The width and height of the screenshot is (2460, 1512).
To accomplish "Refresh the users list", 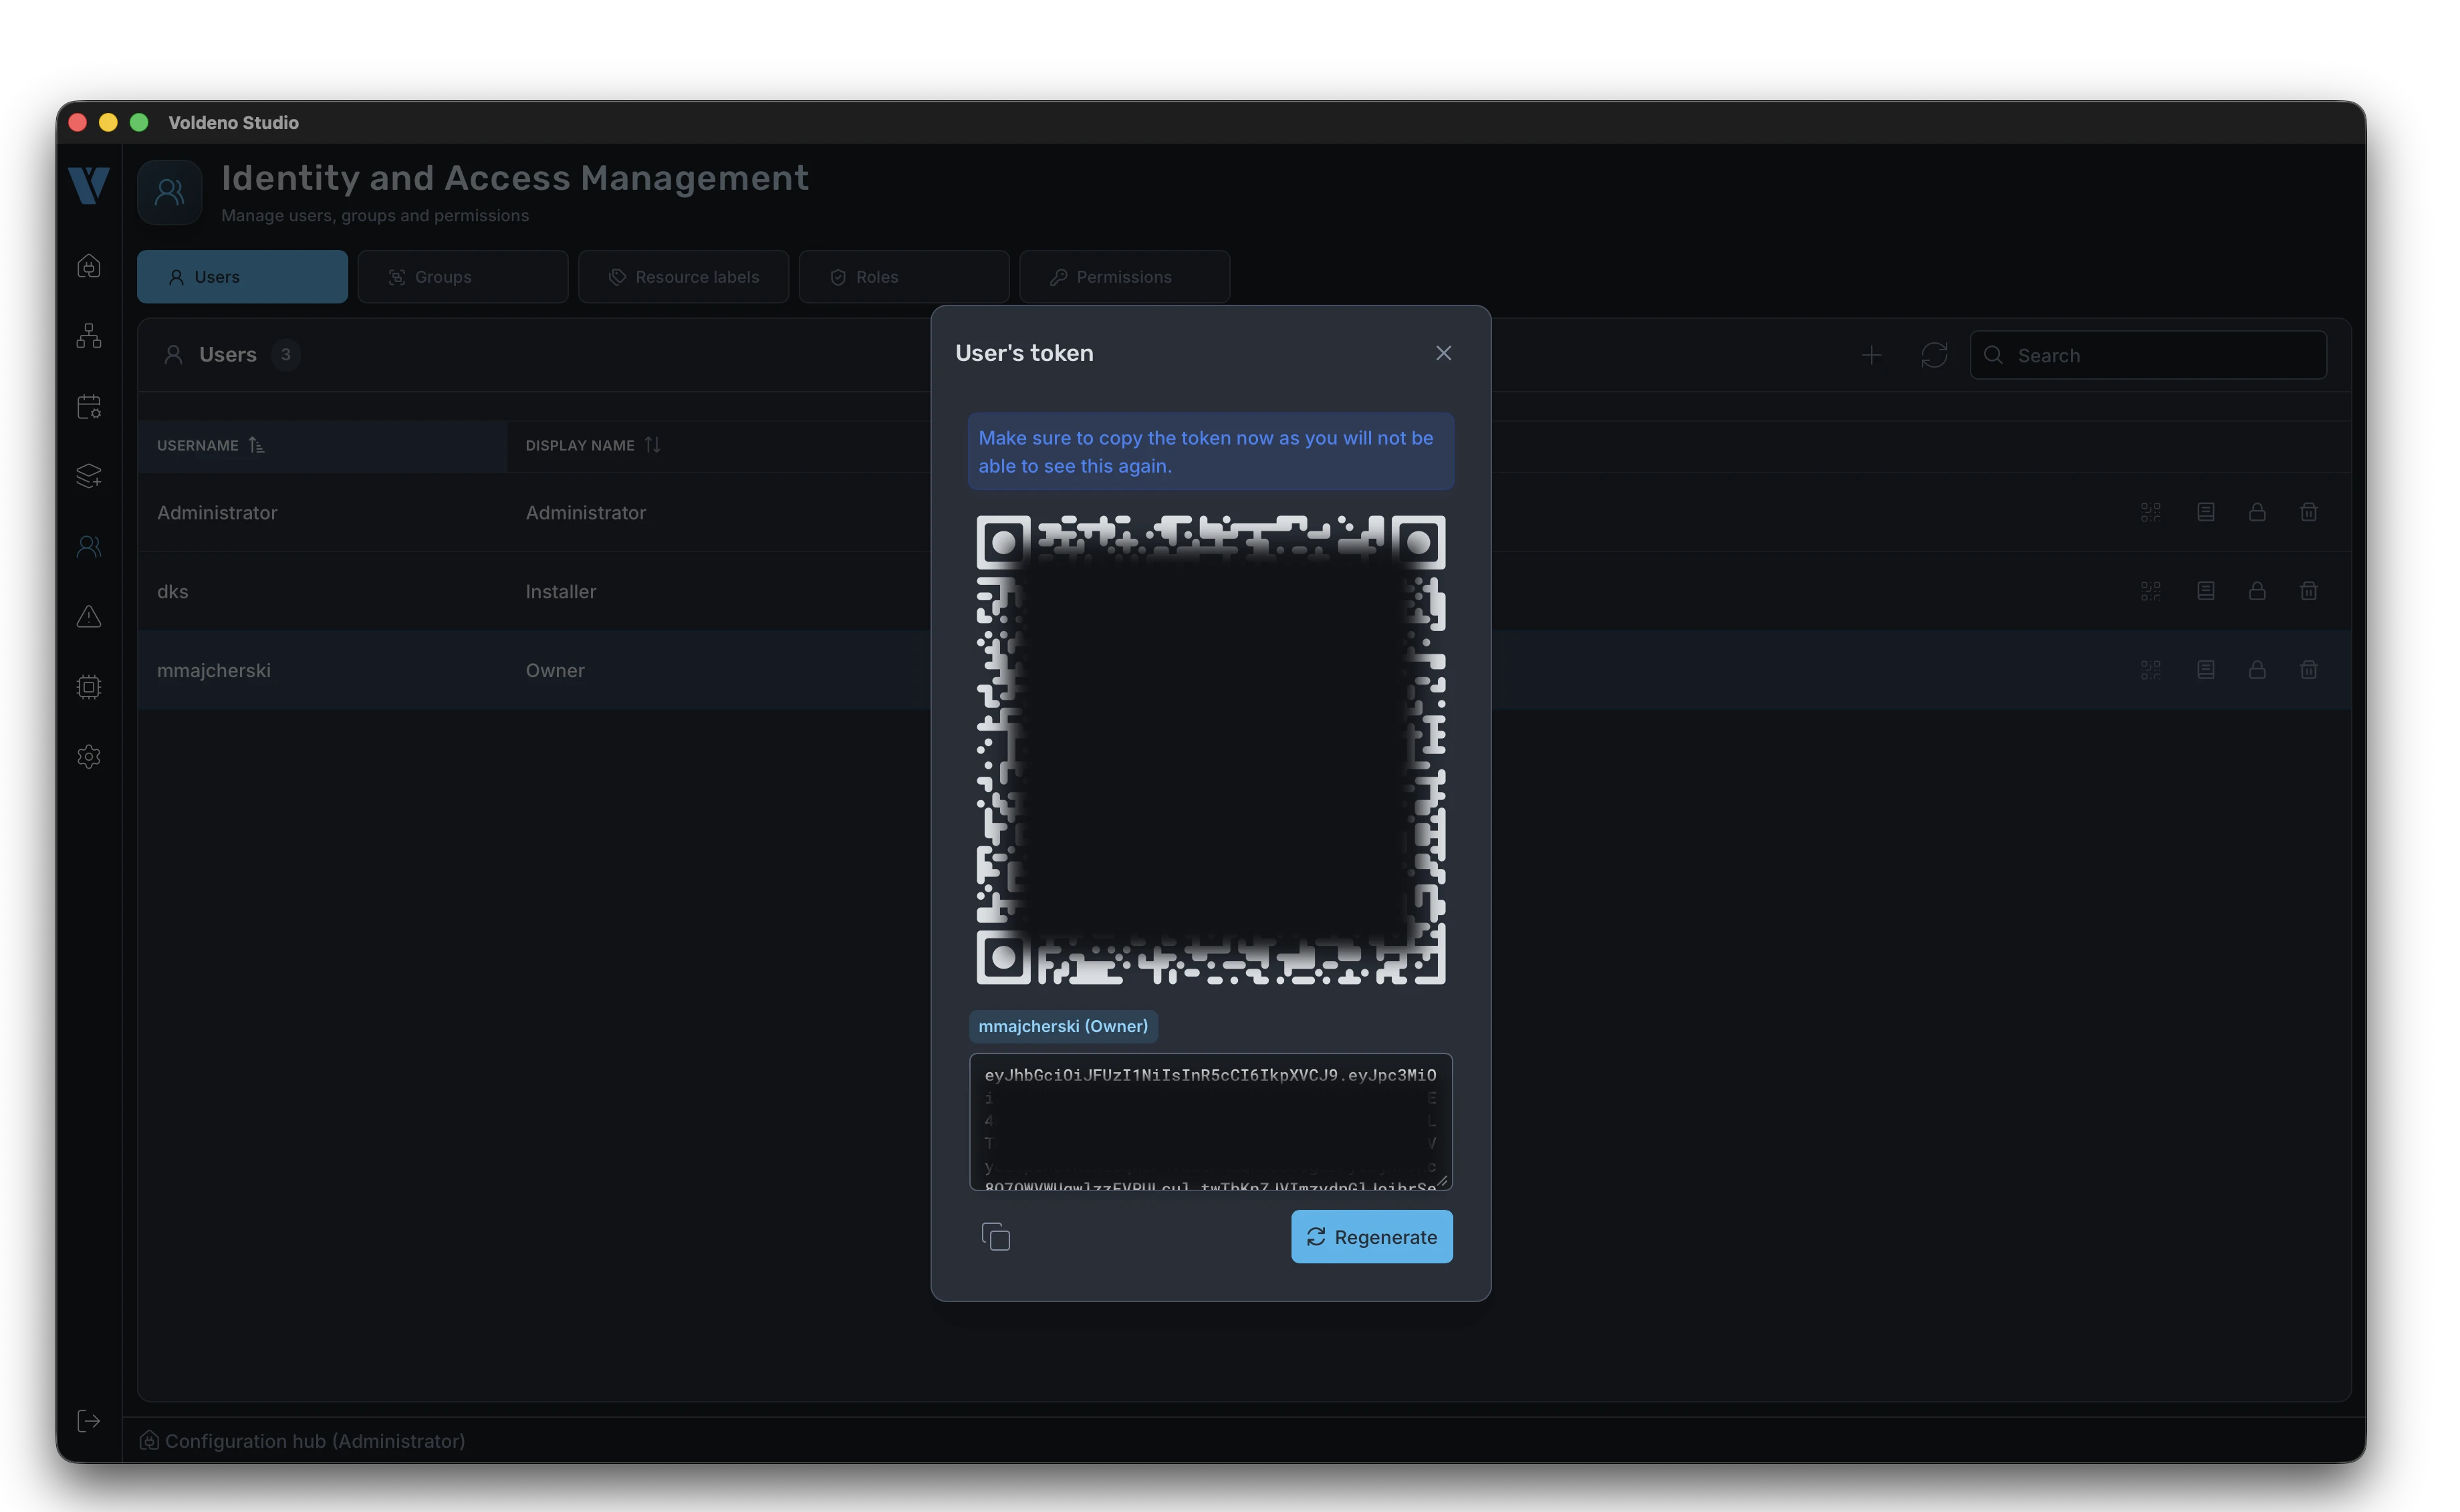I will [x=1934, y=355].
